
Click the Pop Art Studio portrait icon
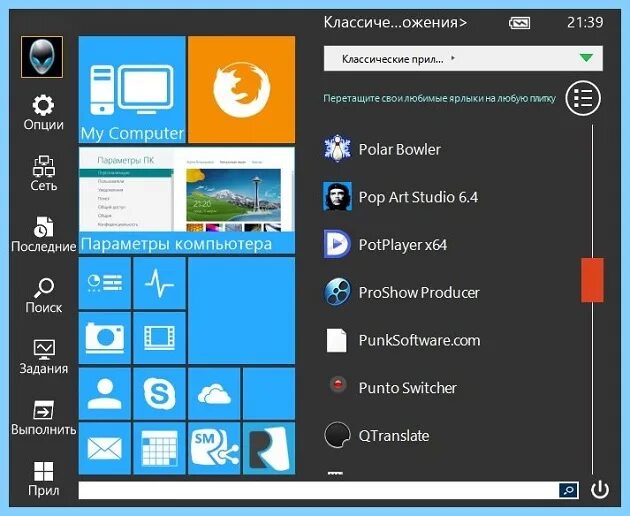coord(338,197)
